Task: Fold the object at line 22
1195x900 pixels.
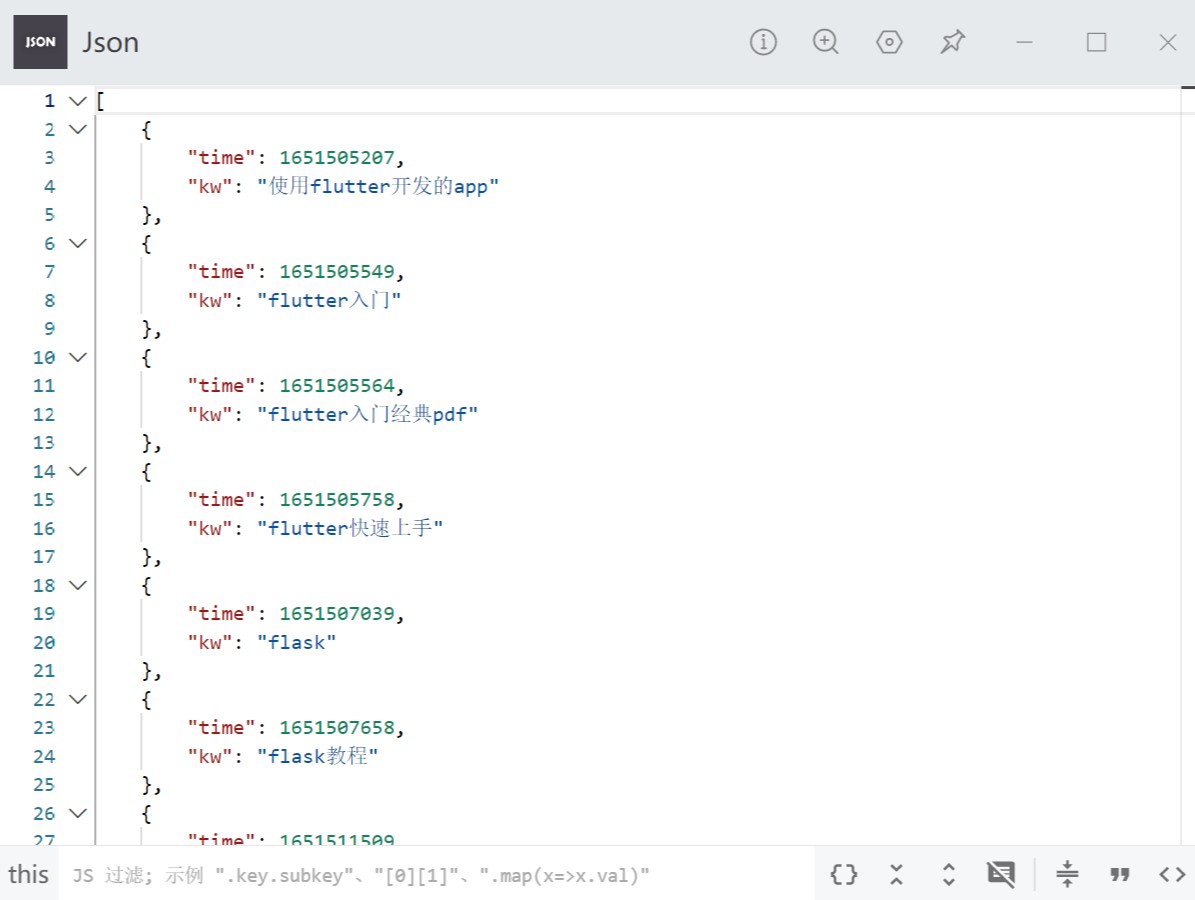Action: pos(78,699)
